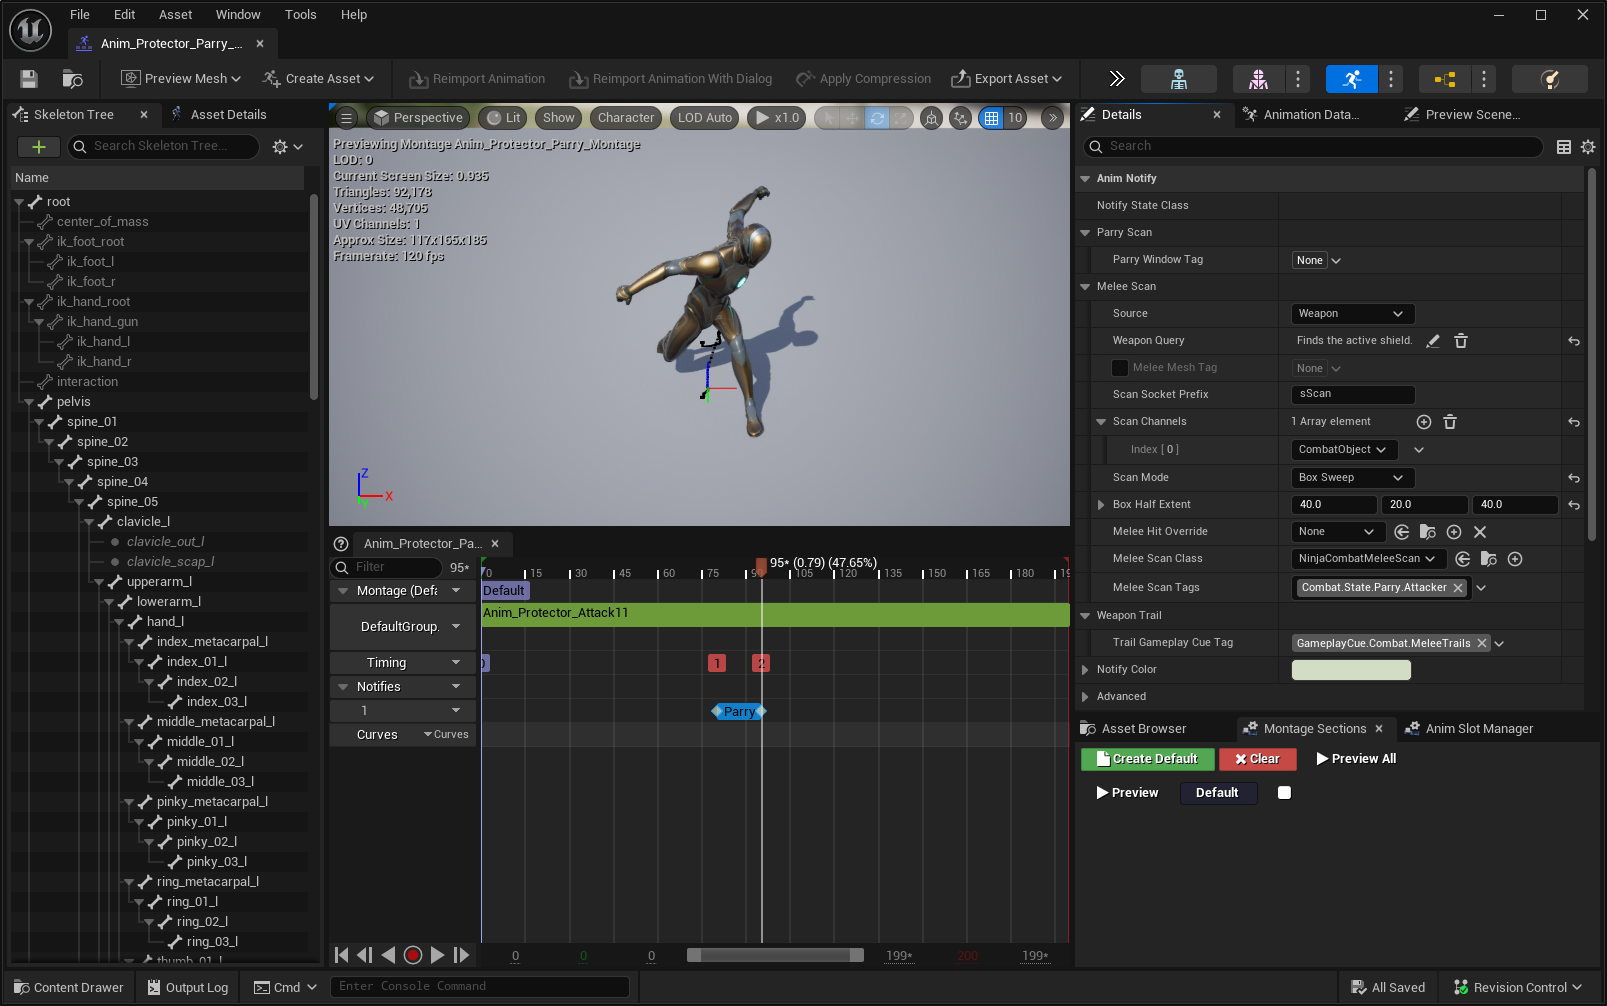Toggle the Melee Mesh Tag checkbox

click(1120, 368)
